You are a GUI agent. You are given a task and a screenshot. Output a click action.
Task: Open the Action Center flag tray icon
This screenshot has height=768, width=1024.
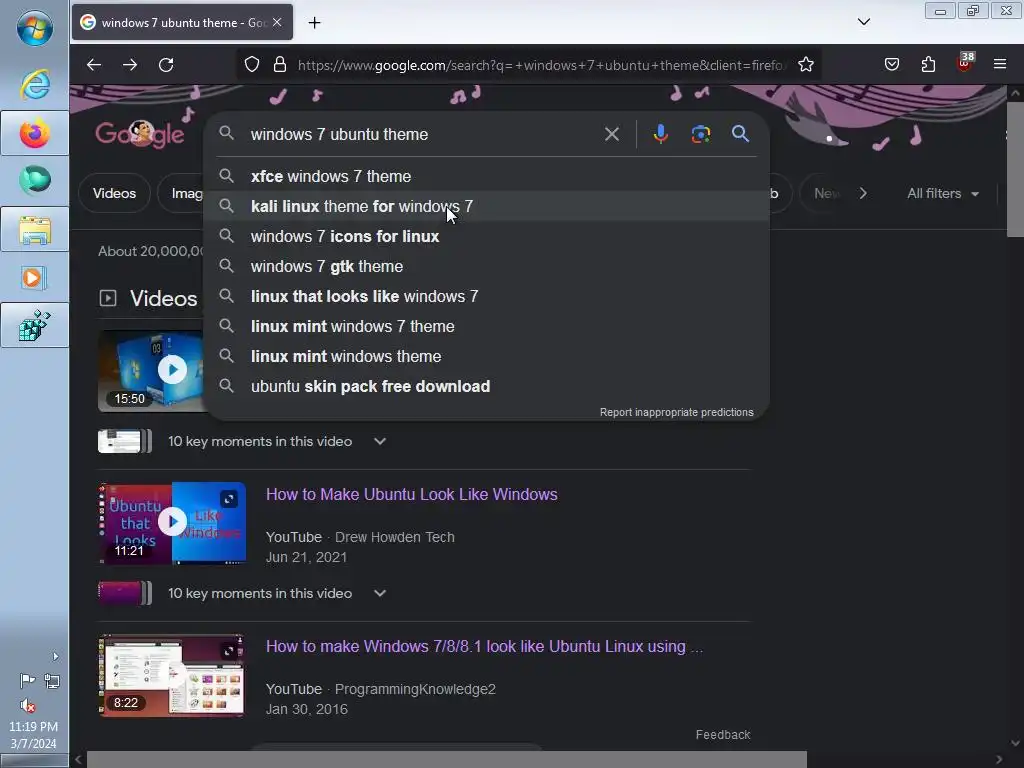point(27,681)
